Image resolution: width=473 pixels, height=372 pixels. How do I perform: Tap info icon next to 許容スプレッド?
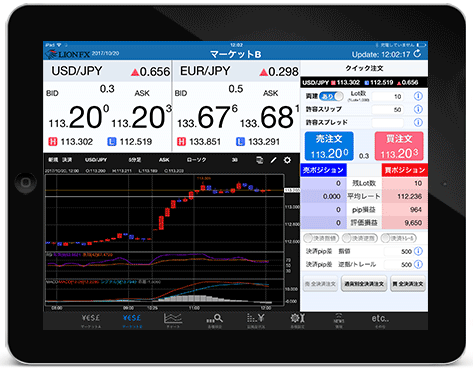[x=418, y=122]
